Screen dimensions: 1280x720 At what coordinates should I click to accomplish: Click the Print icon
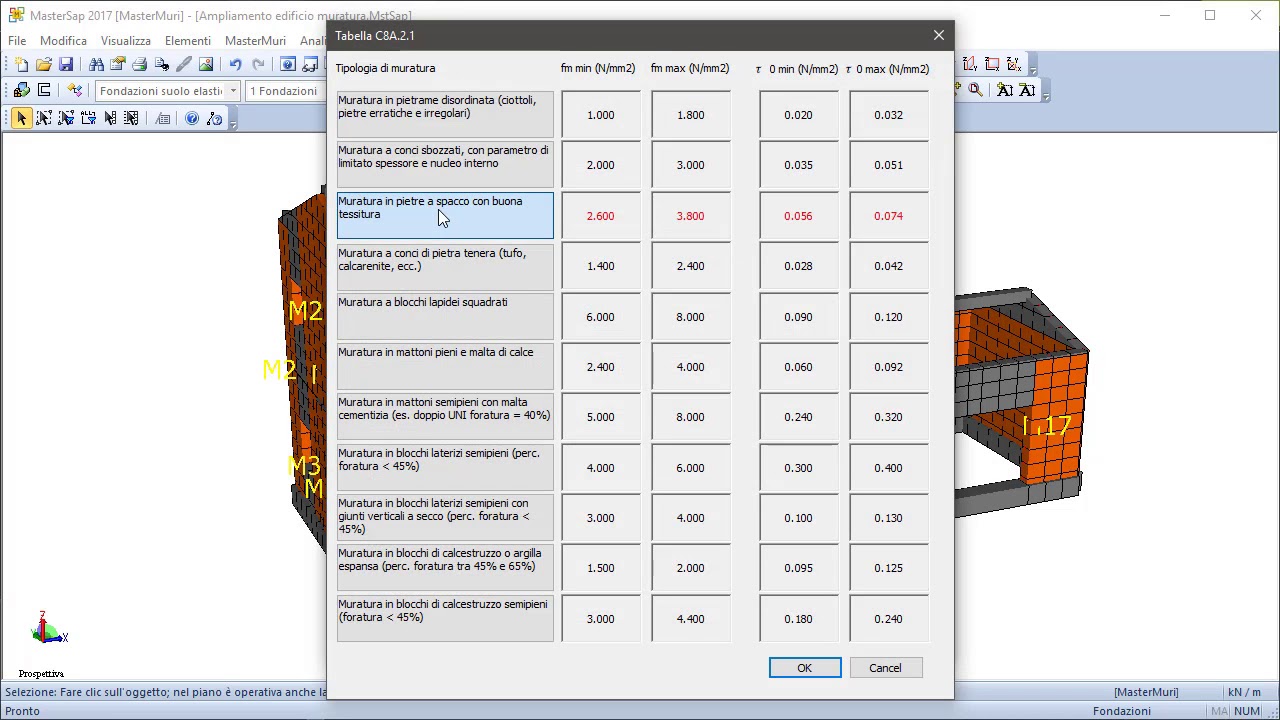coord(139,64)
